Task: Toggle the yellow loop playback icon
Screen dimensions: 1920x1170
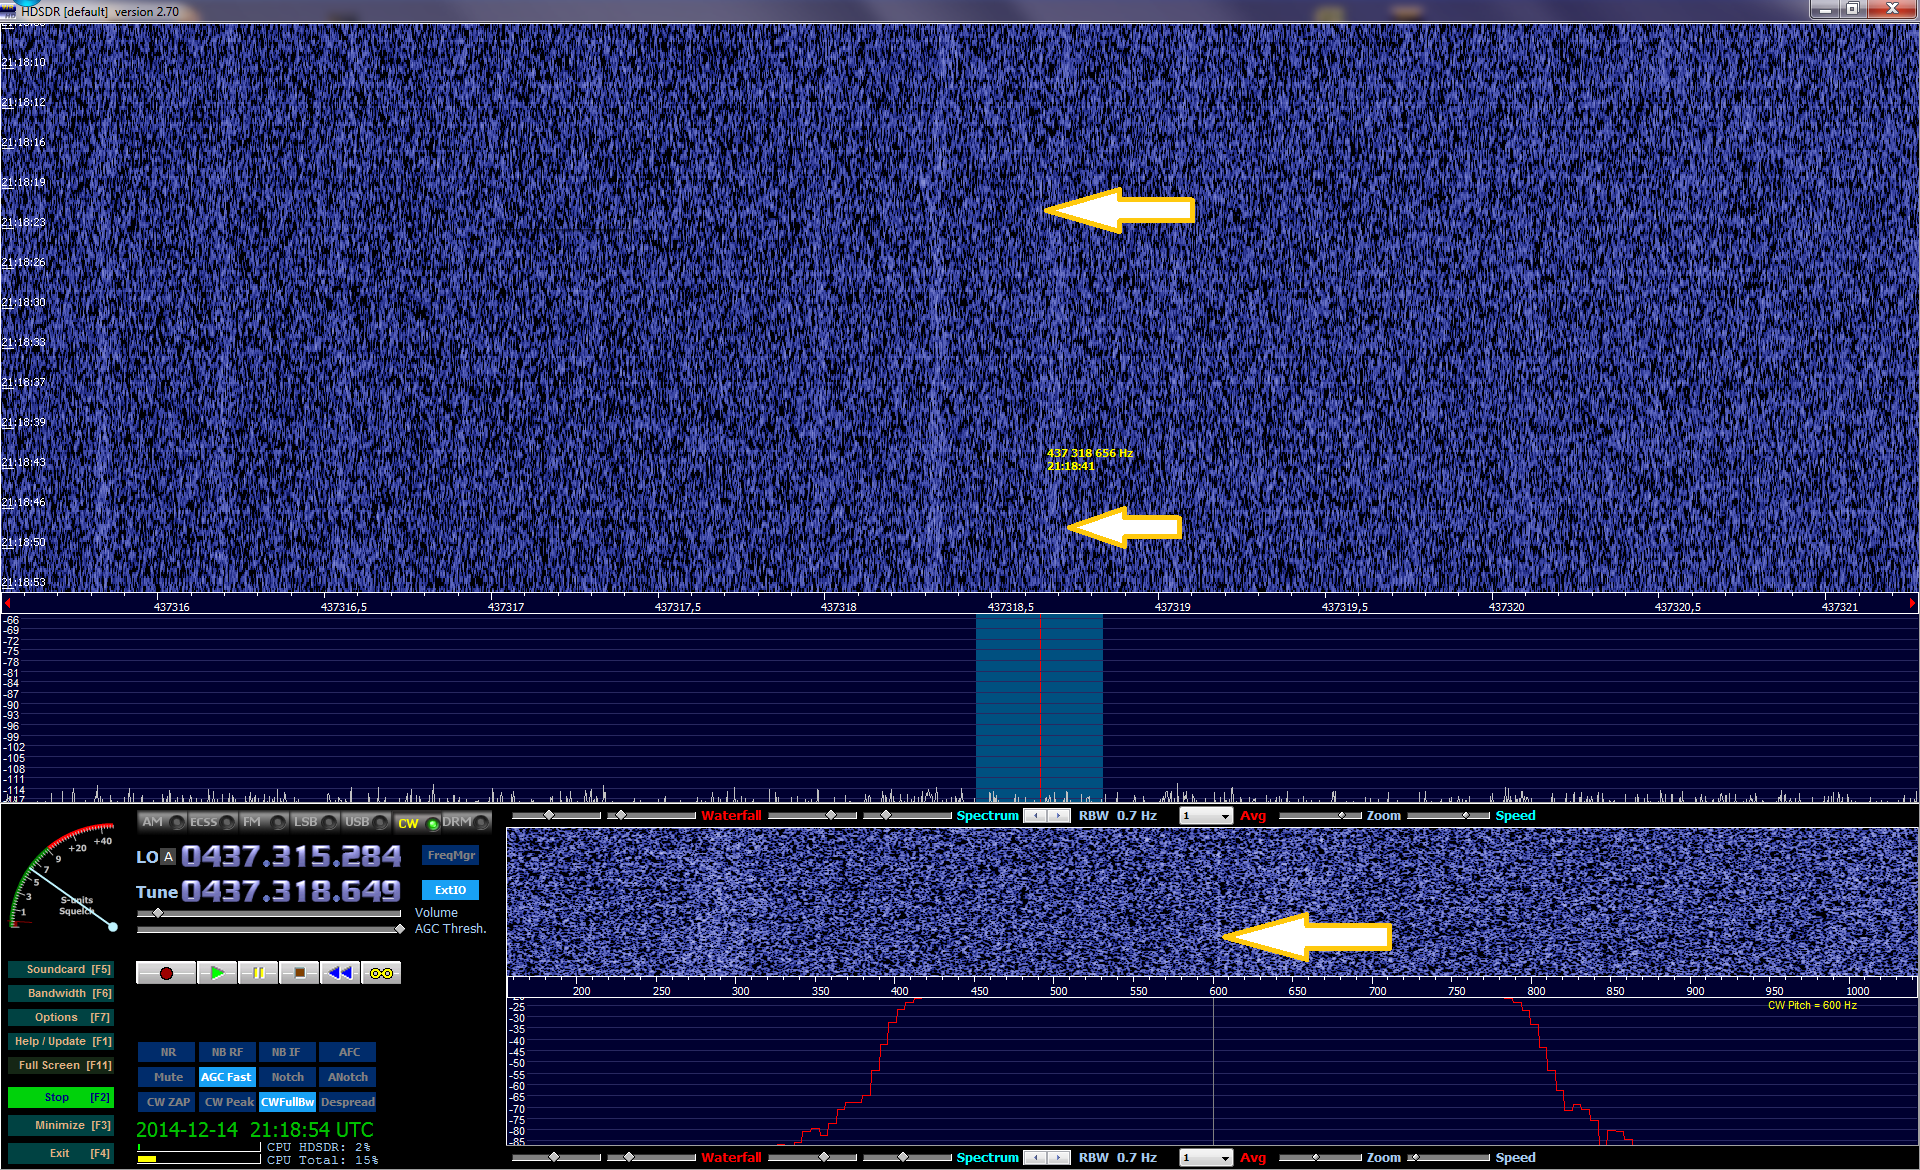Action: 381,973
